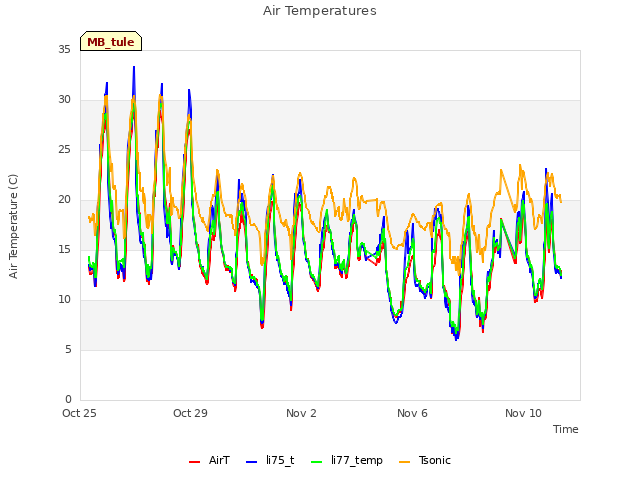The width and height of the screenshot is (640, 480).
Task: Toggle the AirT legend entry
Action: click(209, 460)
